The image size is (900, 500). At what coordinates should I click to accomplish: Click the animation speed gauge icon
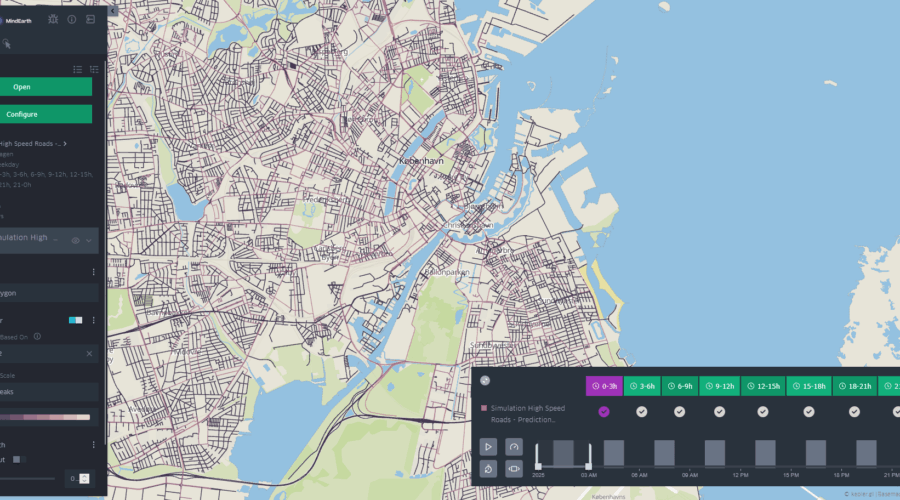tap(515, 446)
